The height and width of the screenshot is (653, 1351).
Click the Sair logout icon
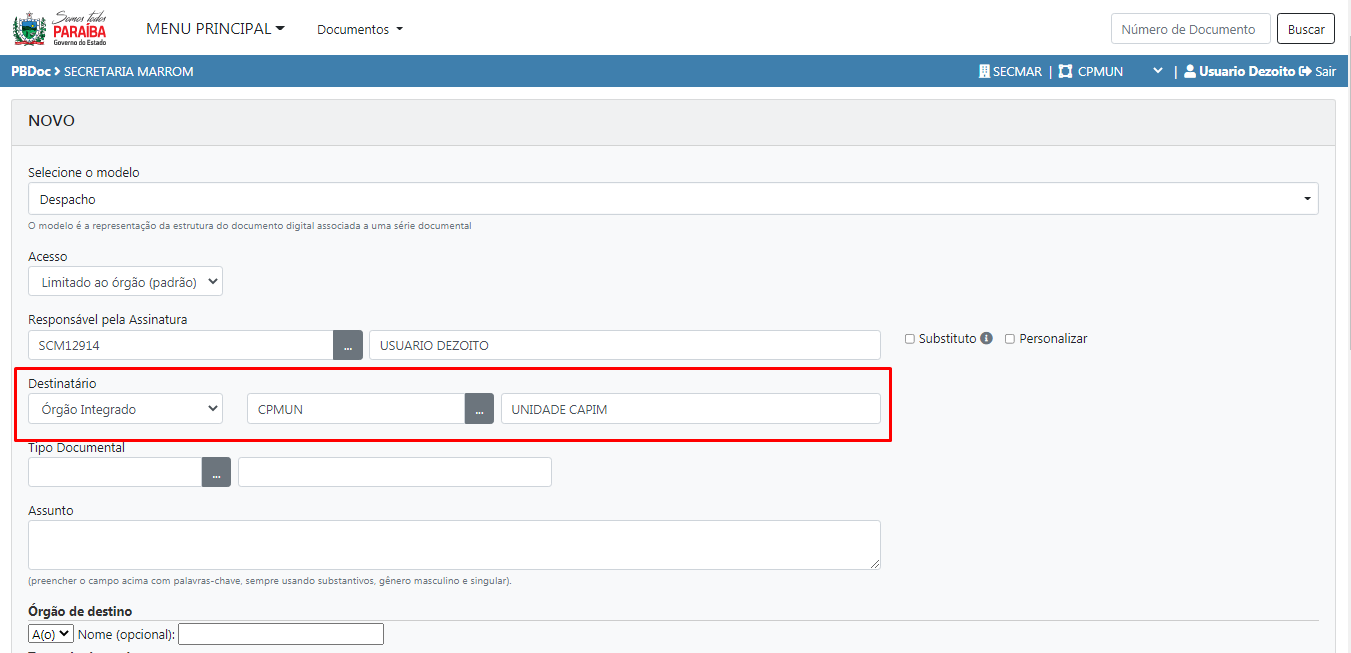[1305, 72]
